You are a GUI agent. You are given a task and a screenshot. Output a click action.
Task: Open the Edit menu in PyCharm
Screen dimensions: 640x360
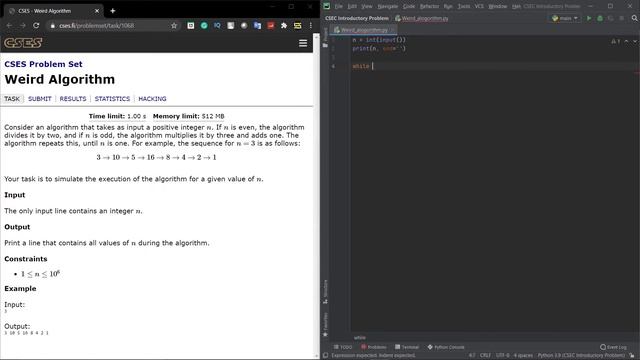coord(352,6)
